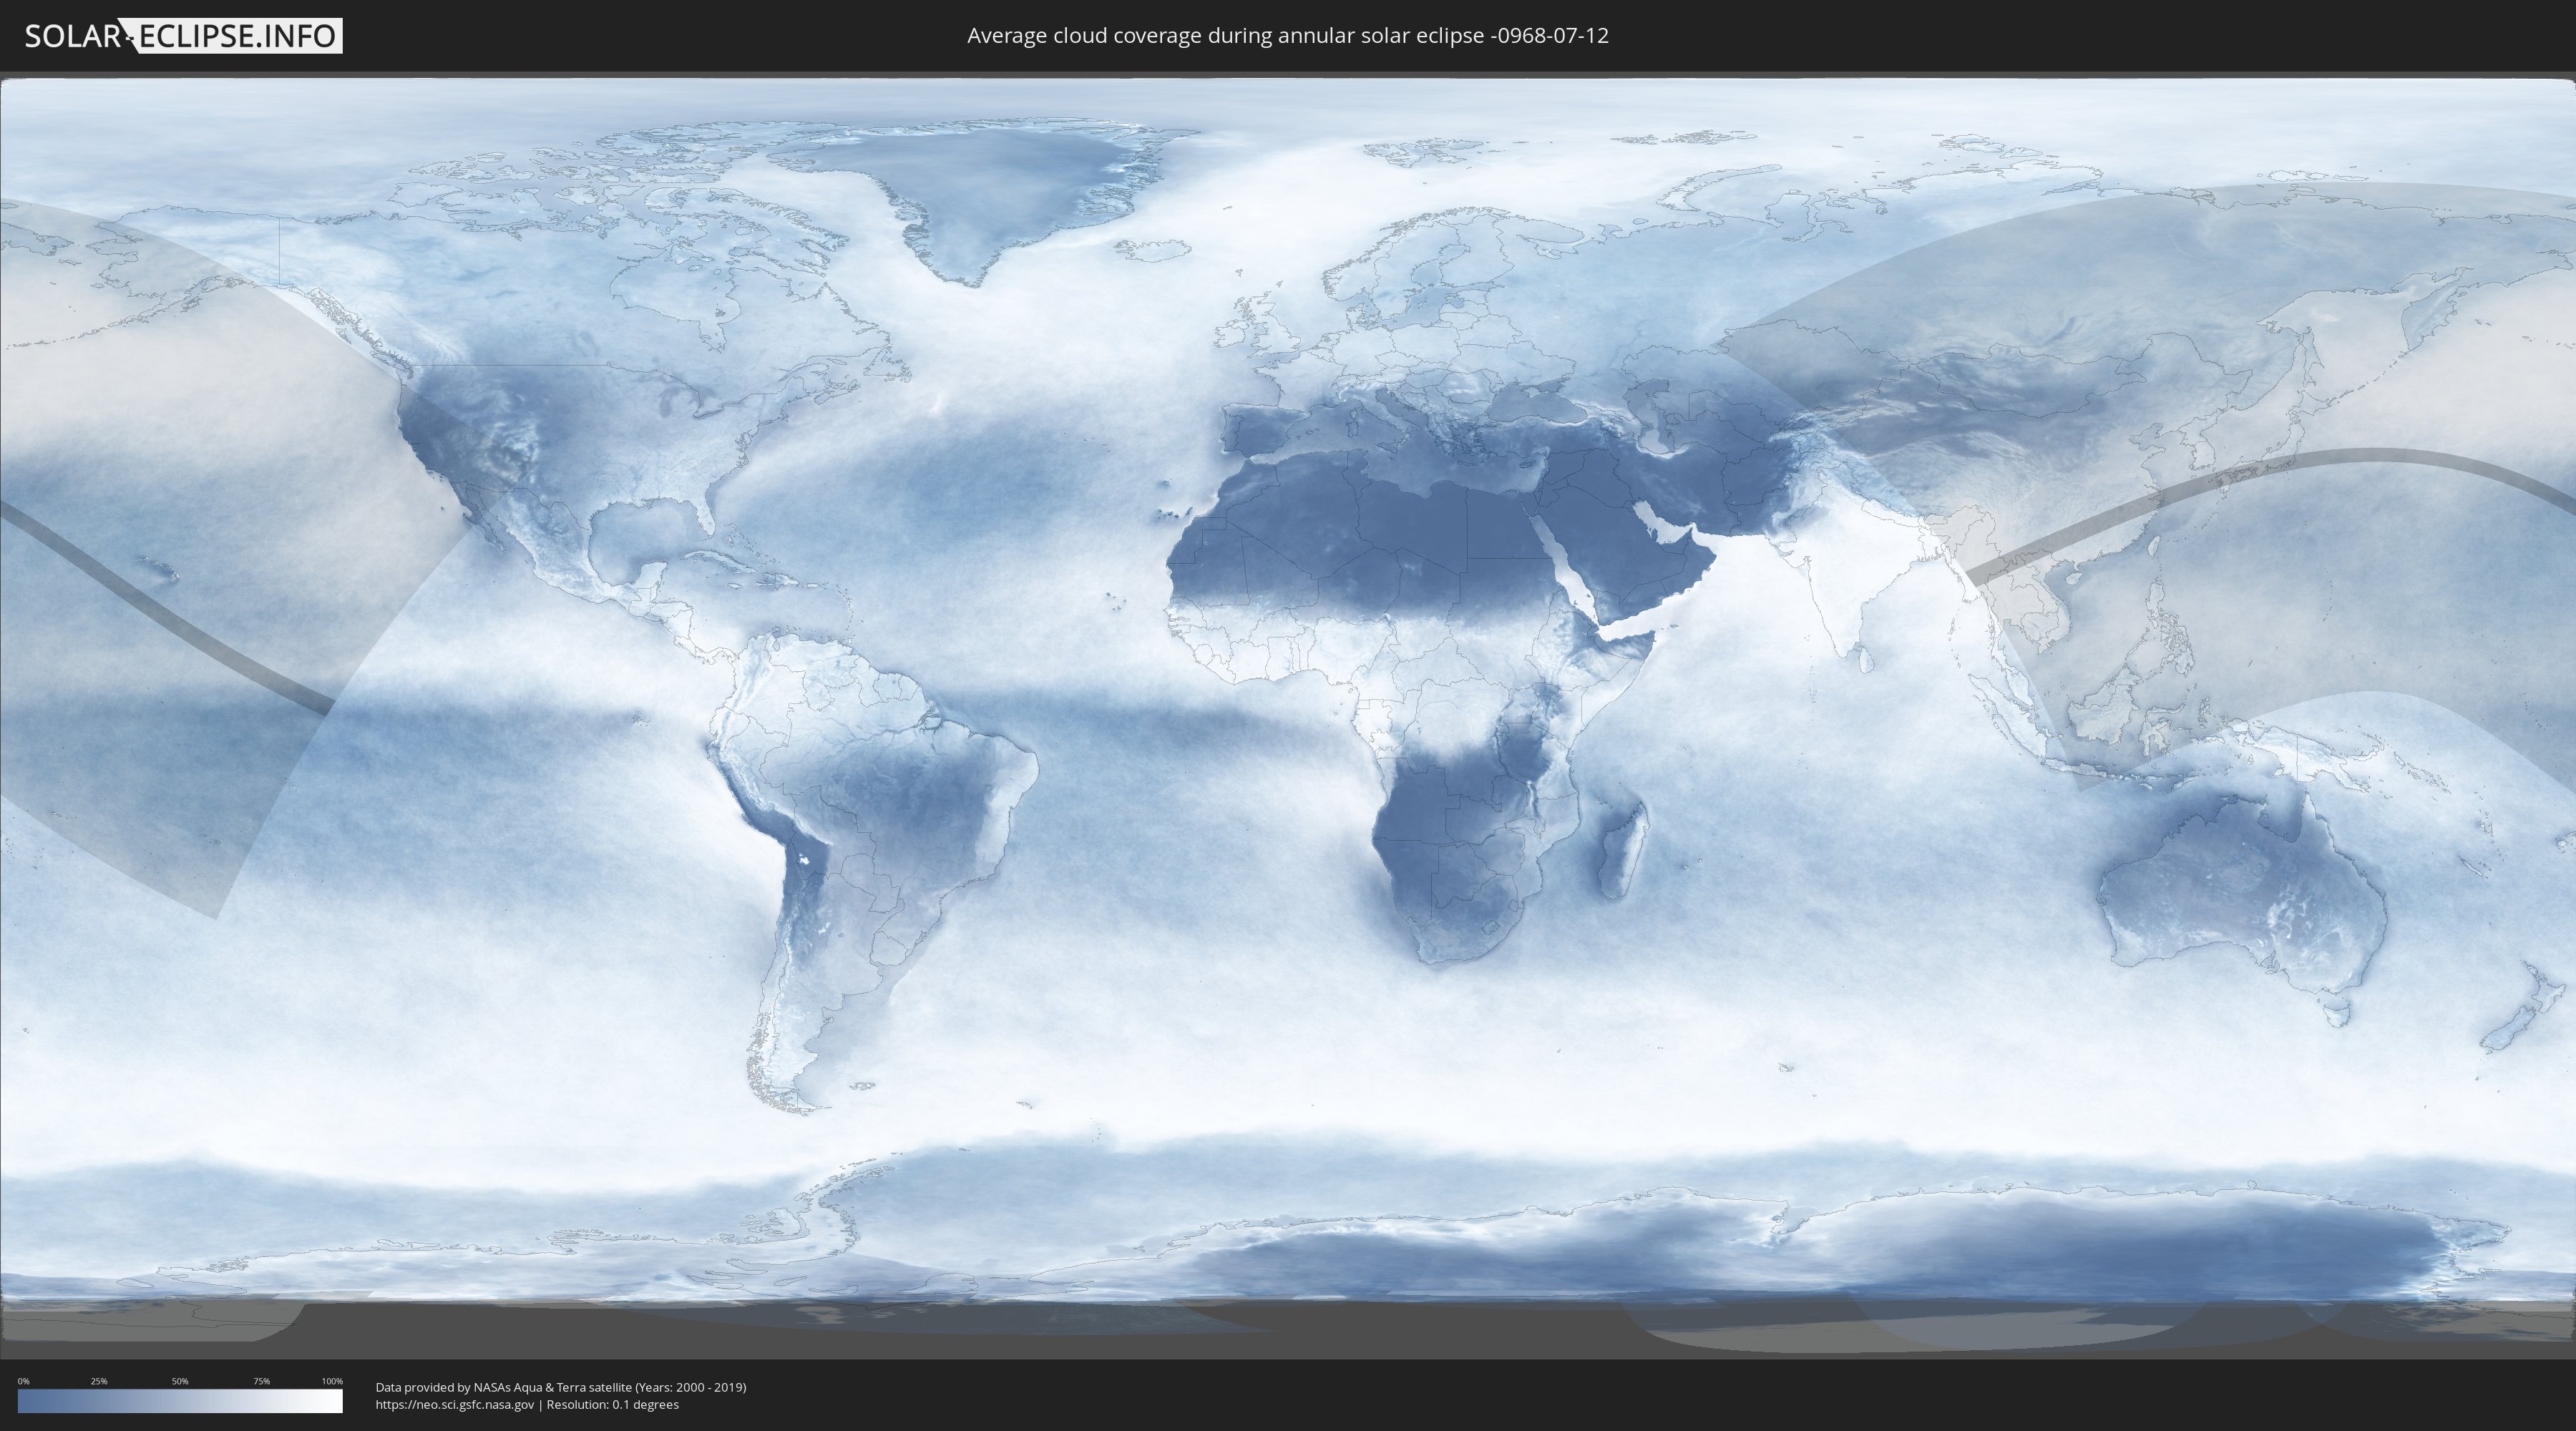Click the eclipse cloud coverage title text

tap(1287, 36)
